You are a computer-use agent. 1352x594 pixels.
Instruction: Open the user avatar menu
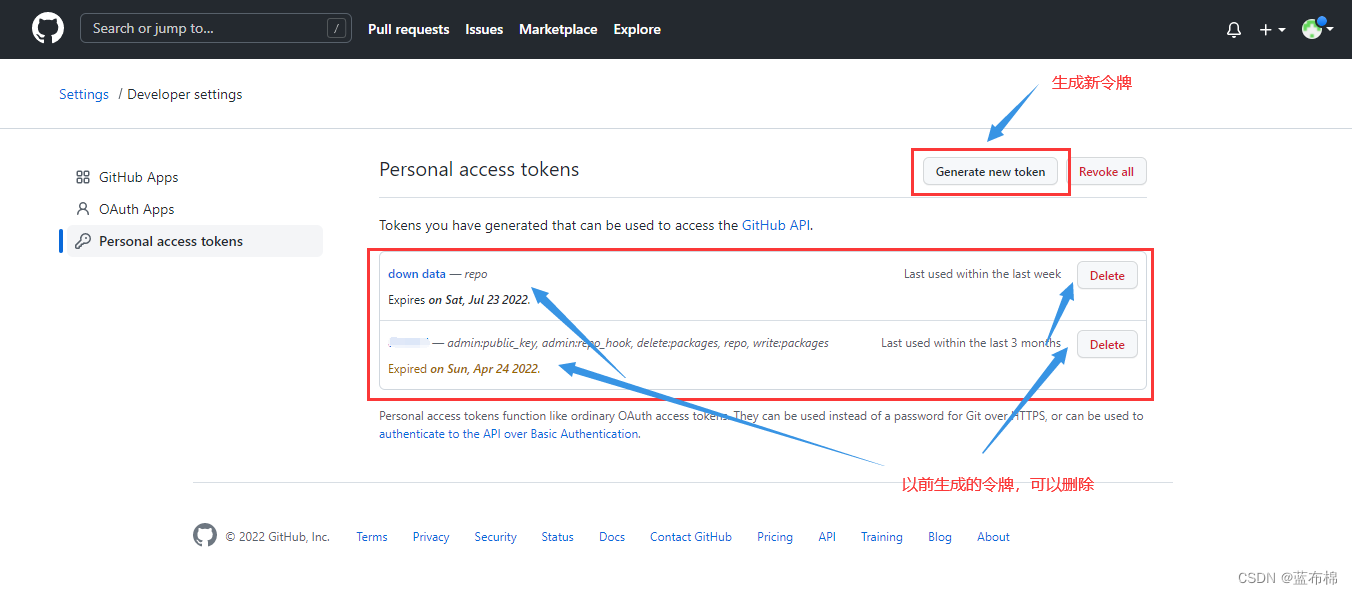point(1317,29)
